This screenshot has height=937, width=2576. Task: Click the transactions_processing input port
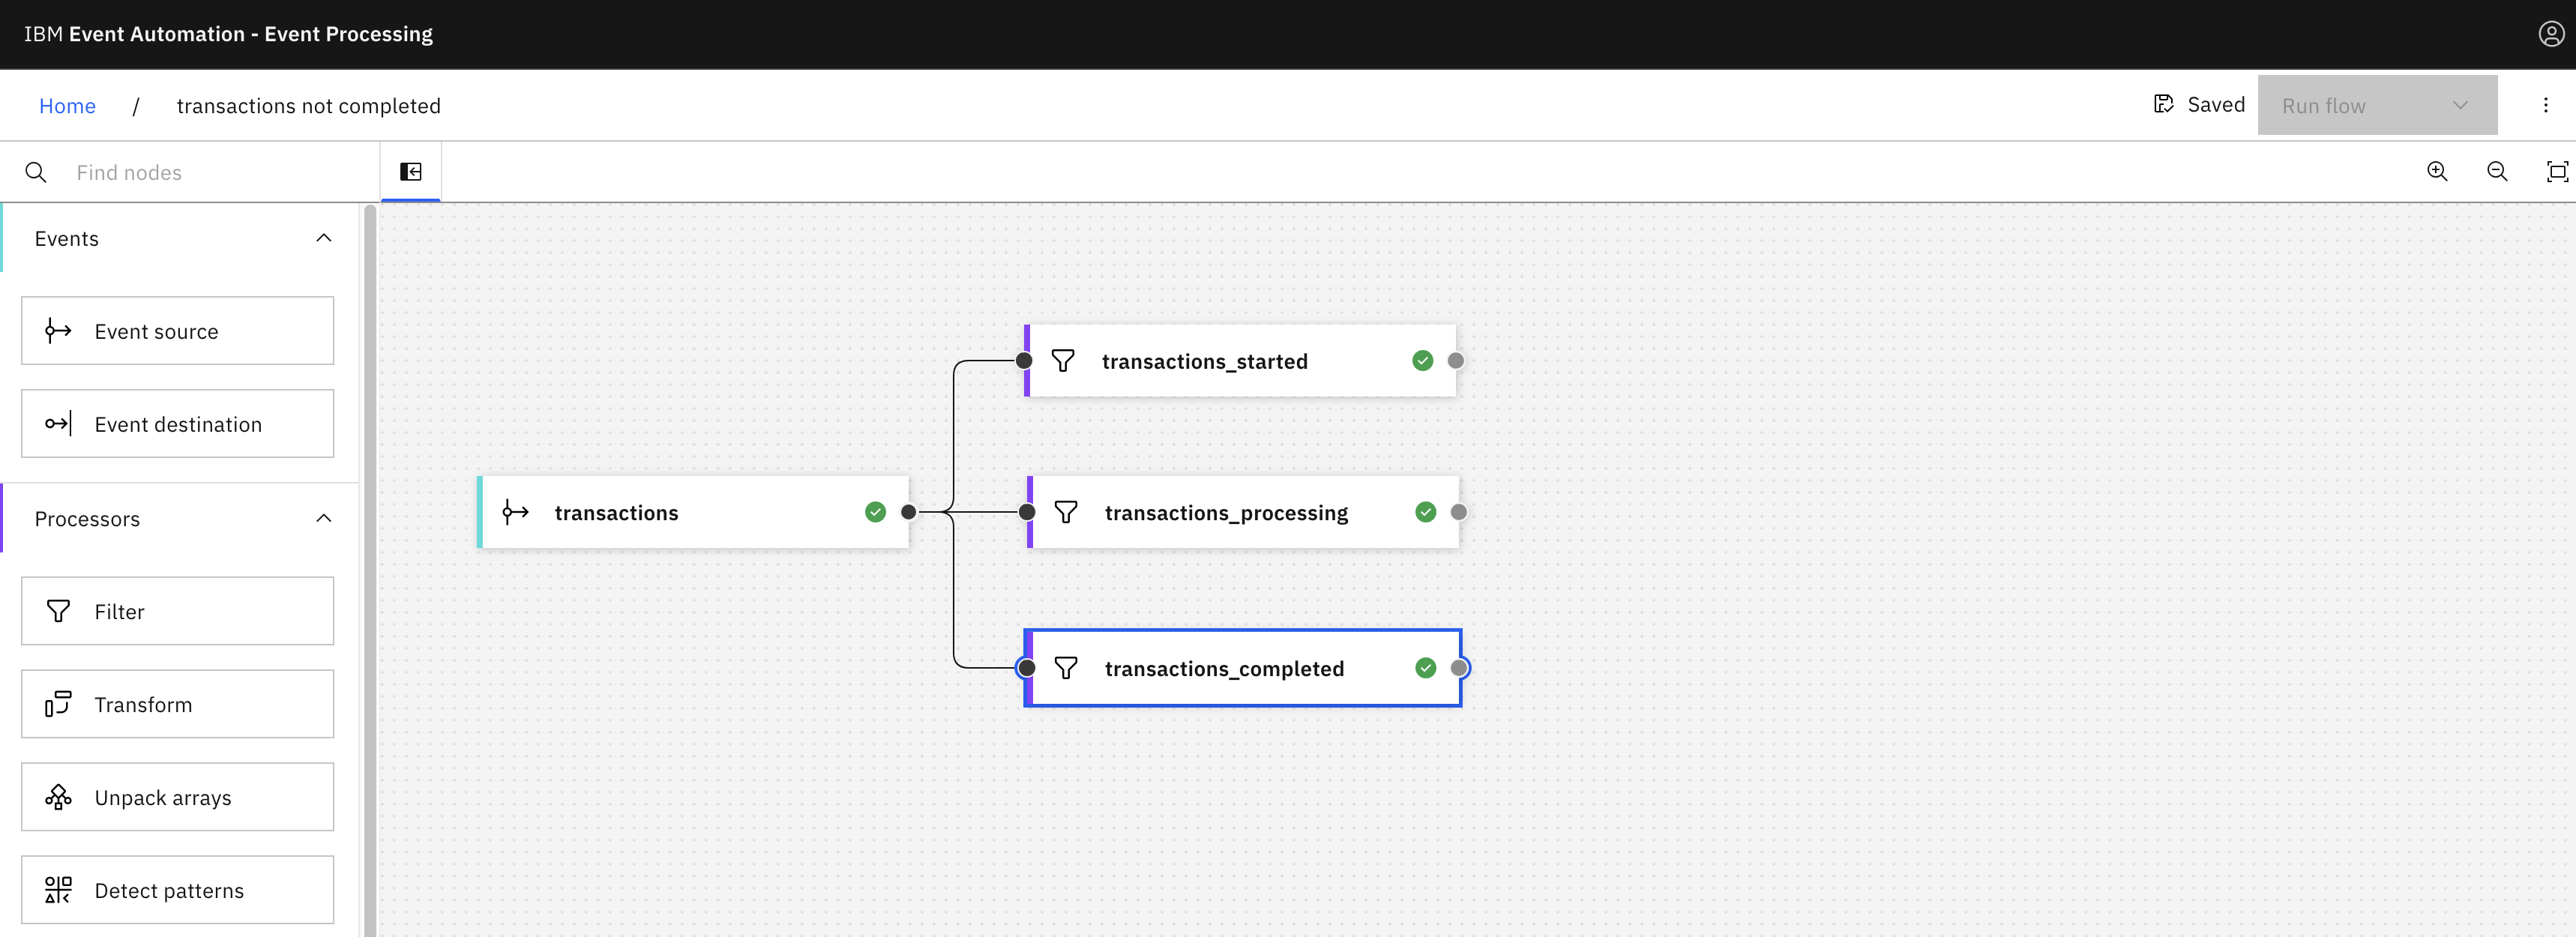point(1027,512)
